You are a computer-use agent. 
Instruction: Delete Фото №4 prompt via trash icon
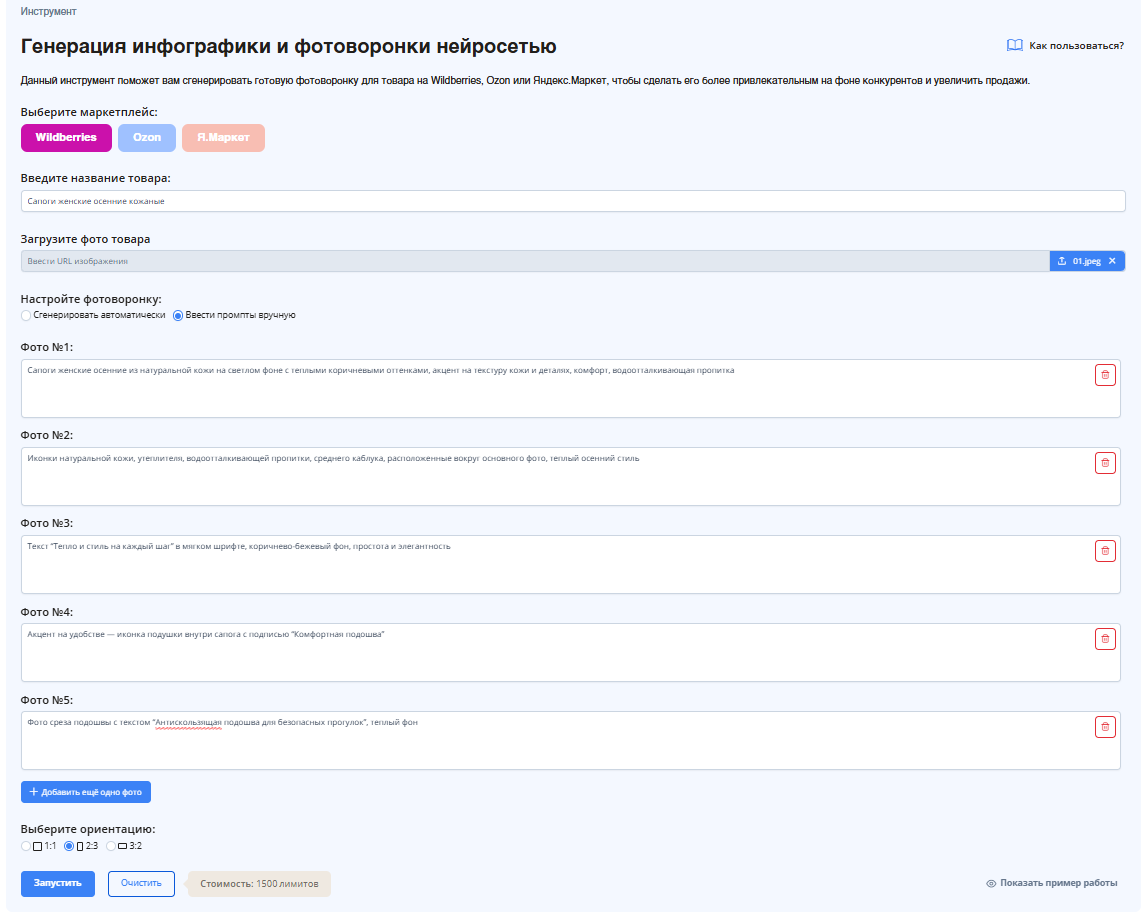1105,639
